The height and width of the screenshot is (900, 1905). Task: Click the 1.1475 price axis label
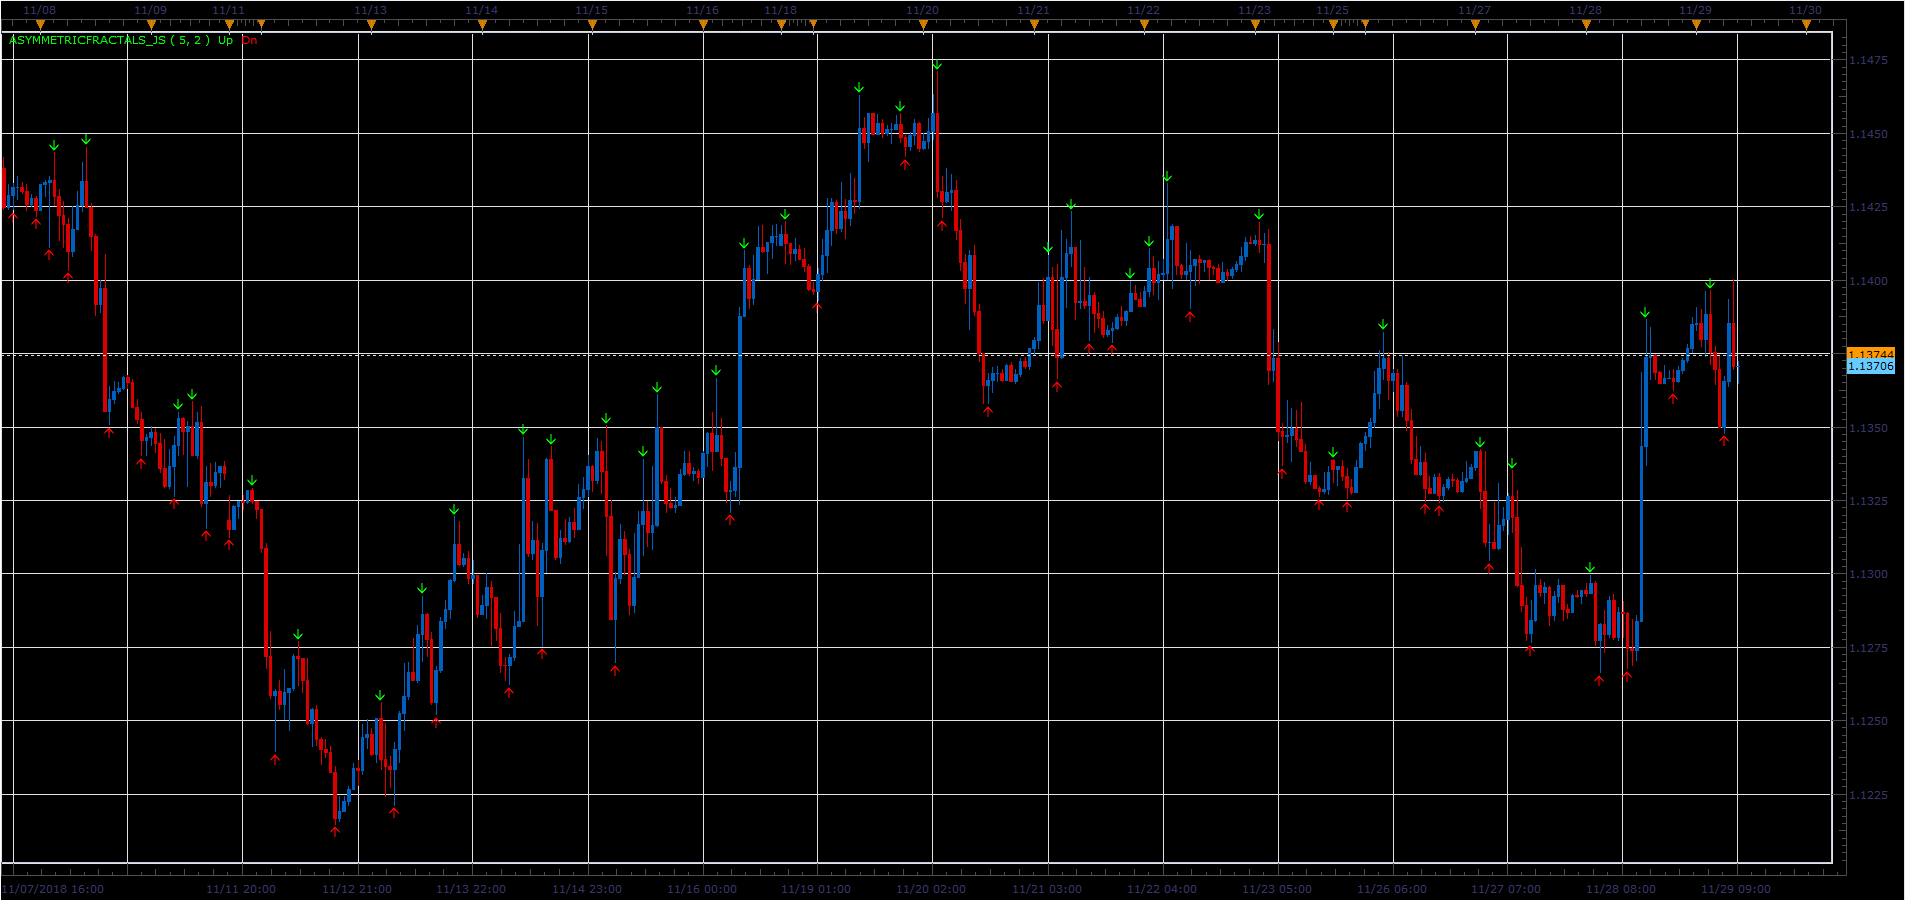click(1868, 60)
